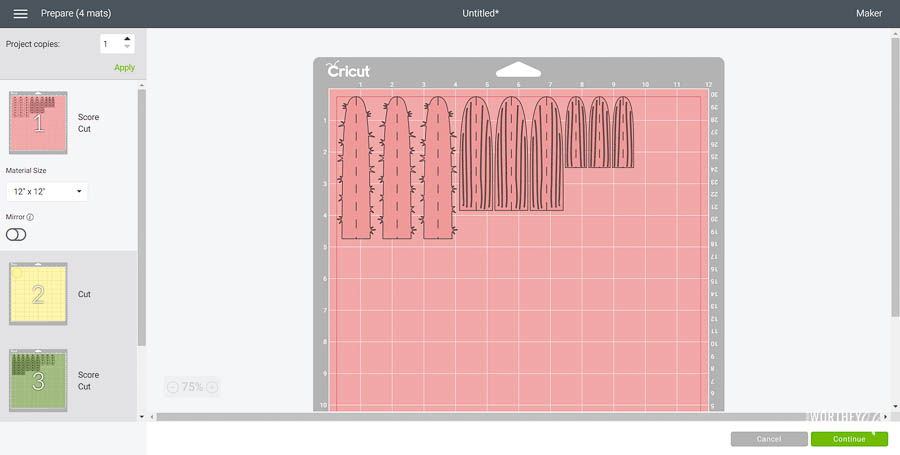Viewport: 900px width, 455px height.
Task: Toggle the Mirror switch
Action: tap(16, 234)
